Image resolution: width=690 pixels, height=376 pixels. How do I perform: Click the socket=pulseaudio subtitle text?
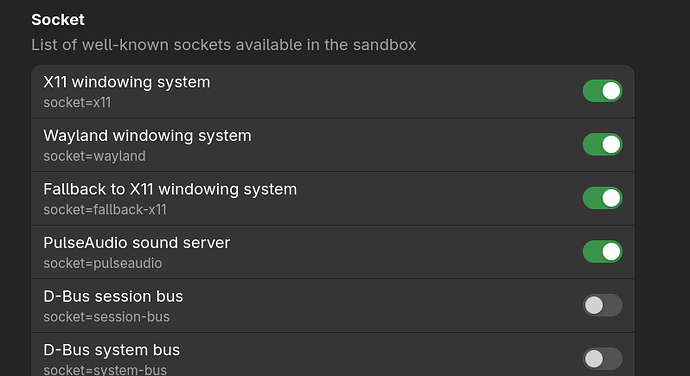[x=103, y=263]
